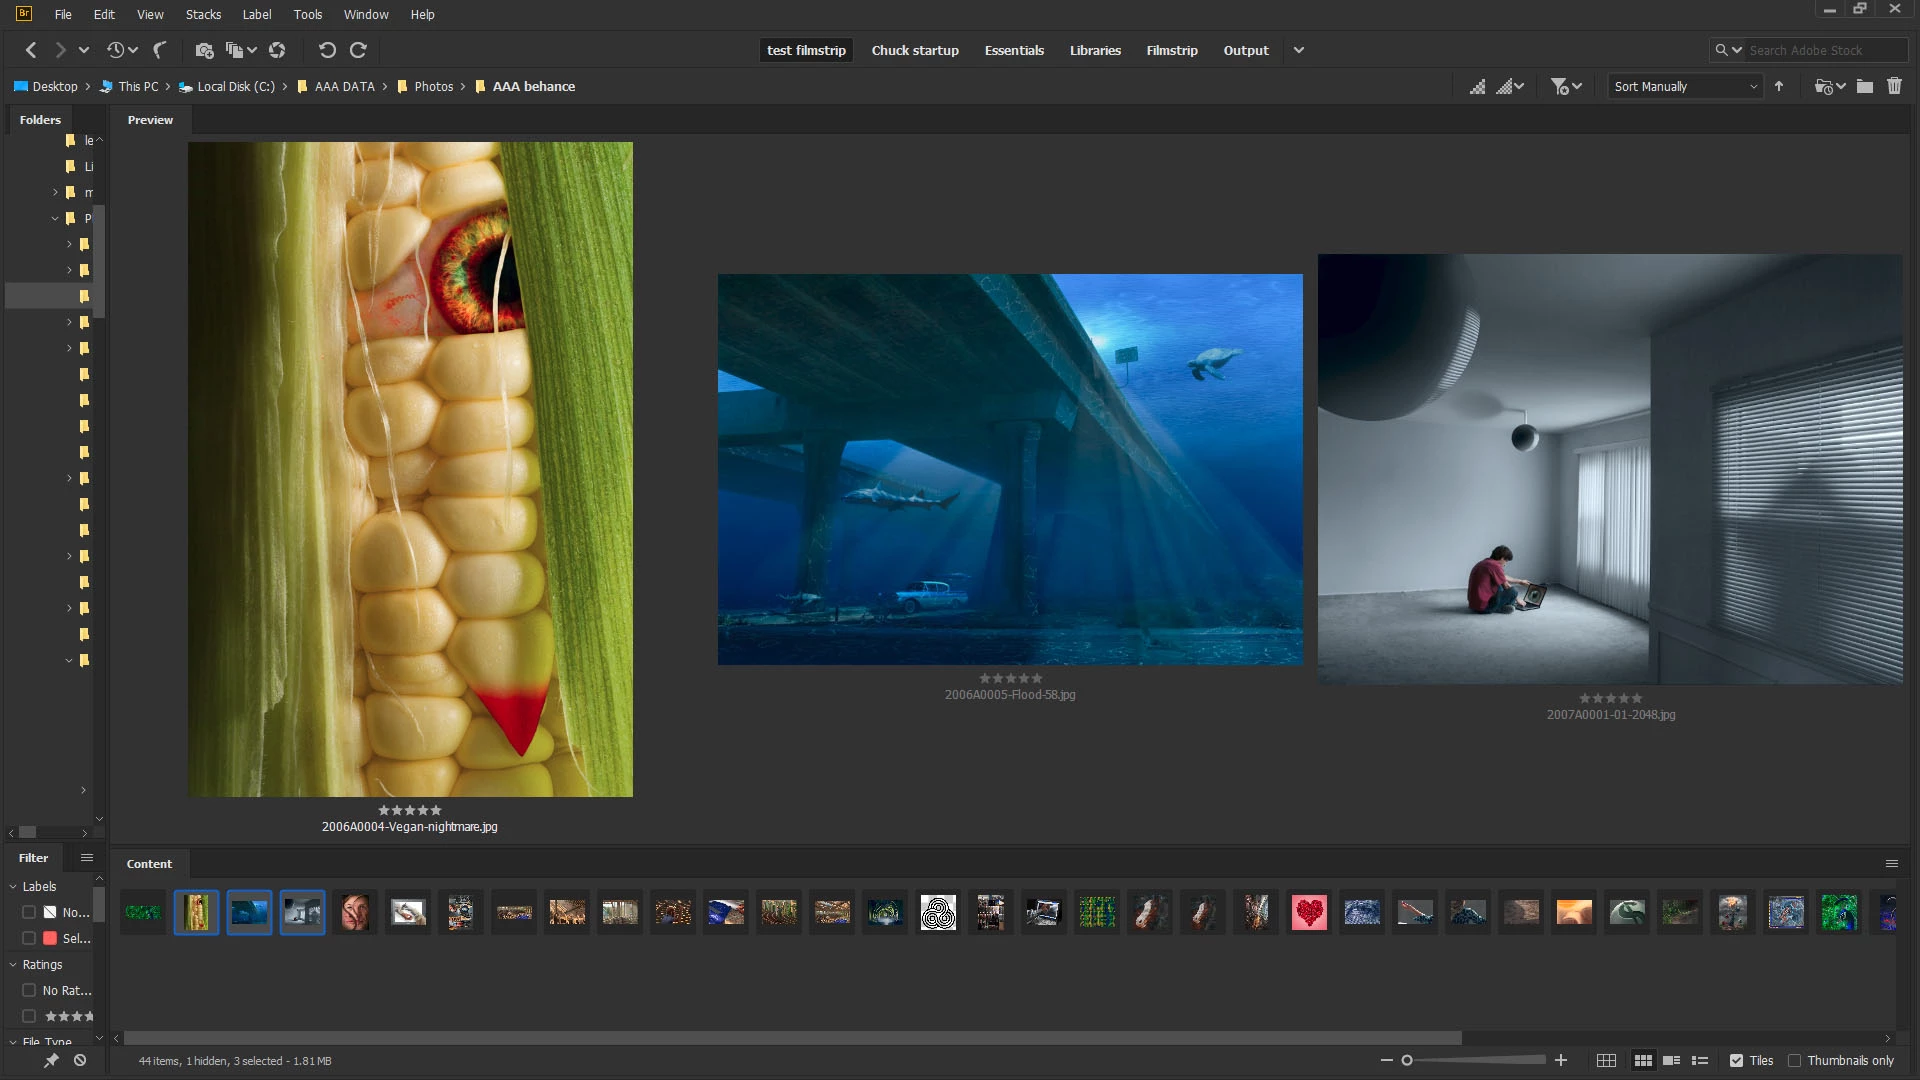Click the Get Photos from Camera icon
The image size is (1920, 1080).
click(x=204, y=50)
